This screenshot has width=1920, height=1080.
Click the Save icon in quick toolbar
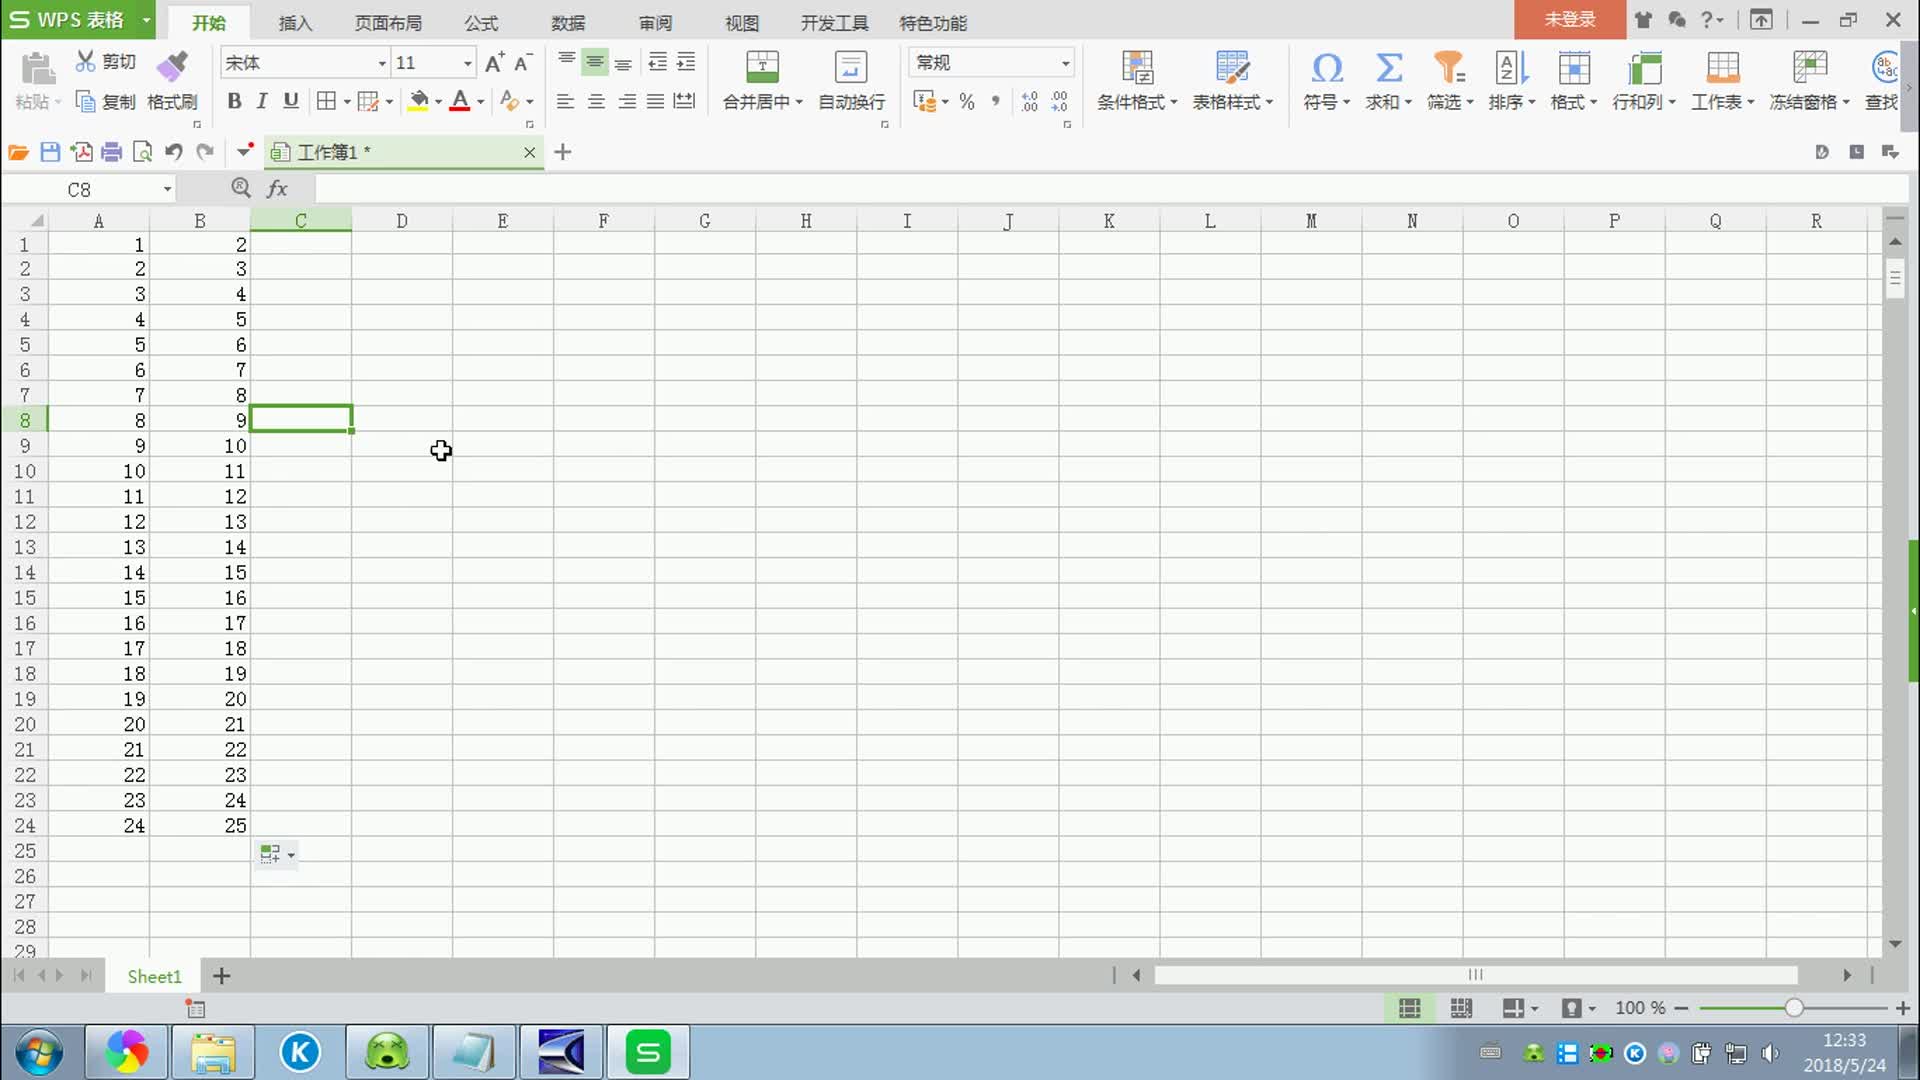pyautogui.click(x=50, y=152)
